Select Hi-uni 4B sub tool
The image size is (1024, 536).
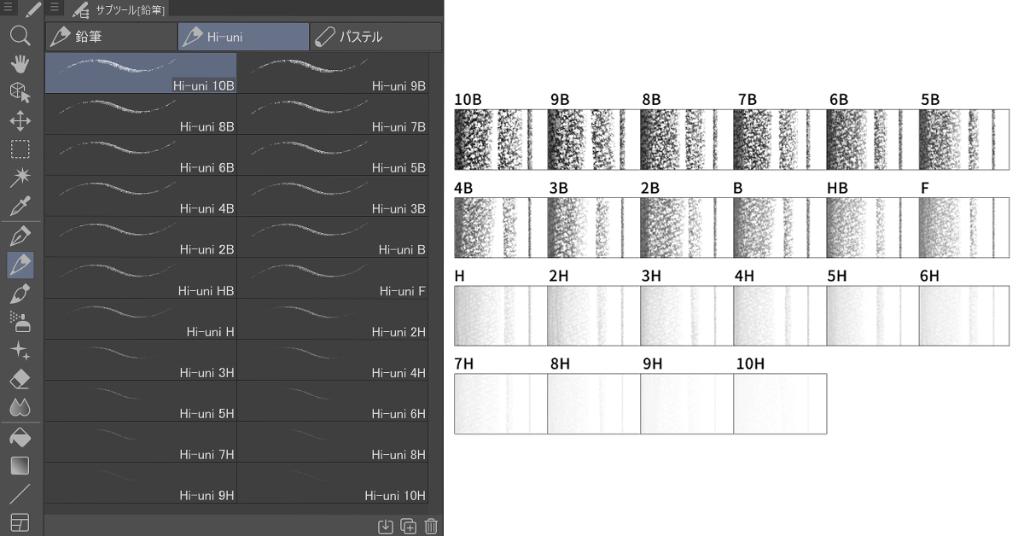point(140,197)
